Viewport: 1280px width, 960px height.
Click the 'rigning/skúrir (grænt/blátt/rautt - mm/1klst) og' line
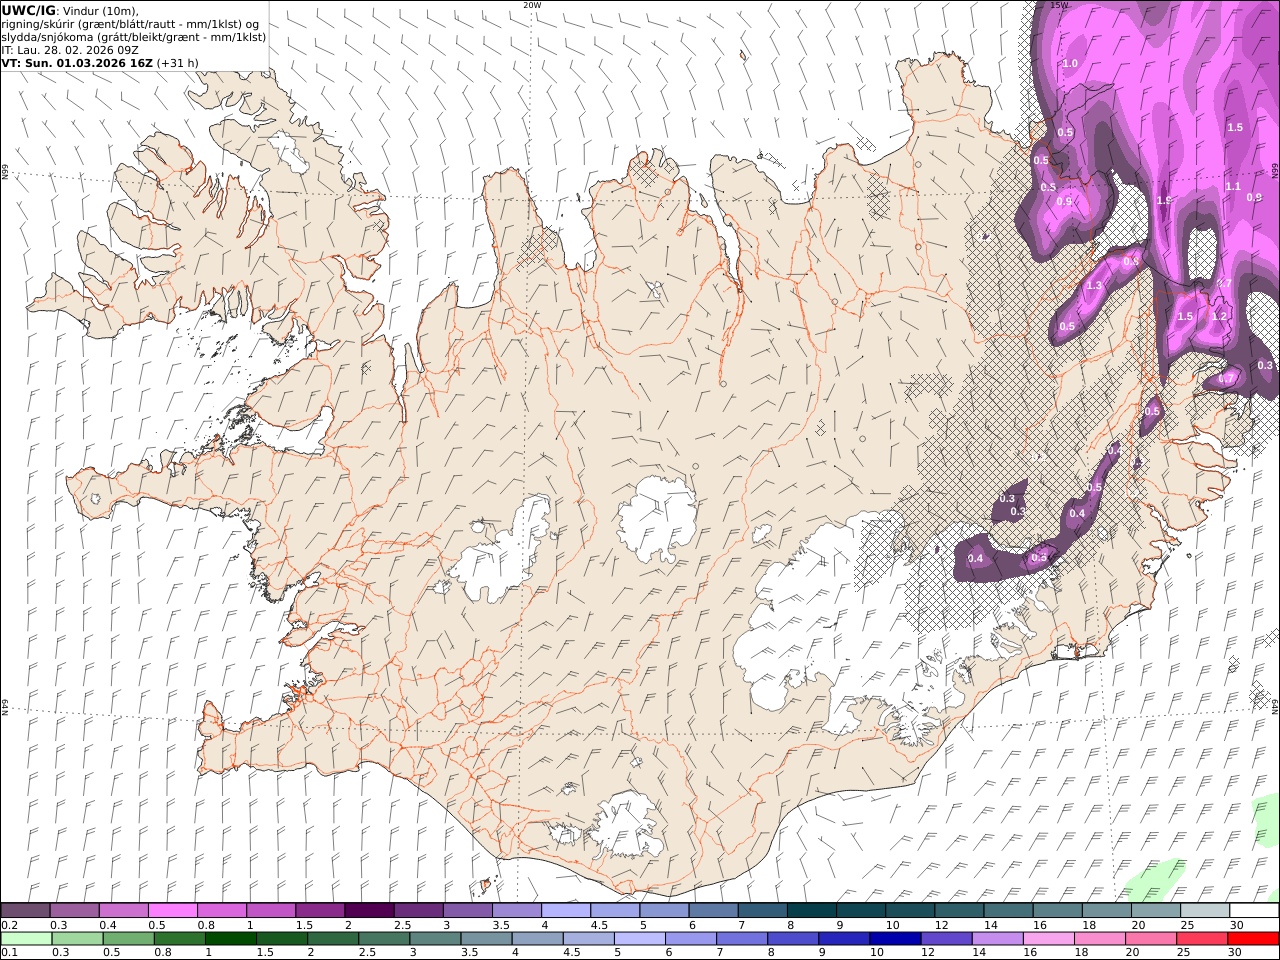(x=131, y=24)
